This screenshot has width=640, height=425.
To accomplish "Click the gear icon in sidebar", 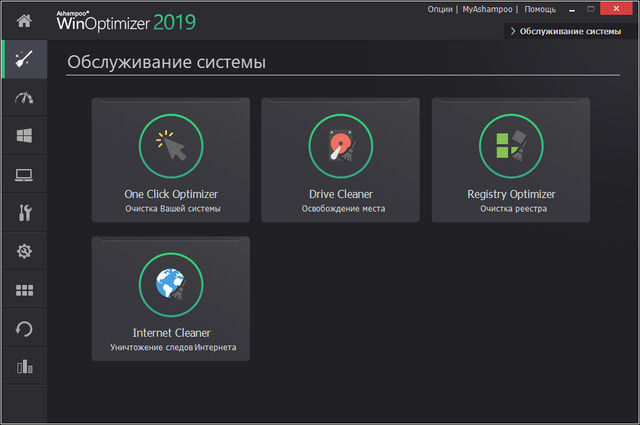I will coord(24,251).
